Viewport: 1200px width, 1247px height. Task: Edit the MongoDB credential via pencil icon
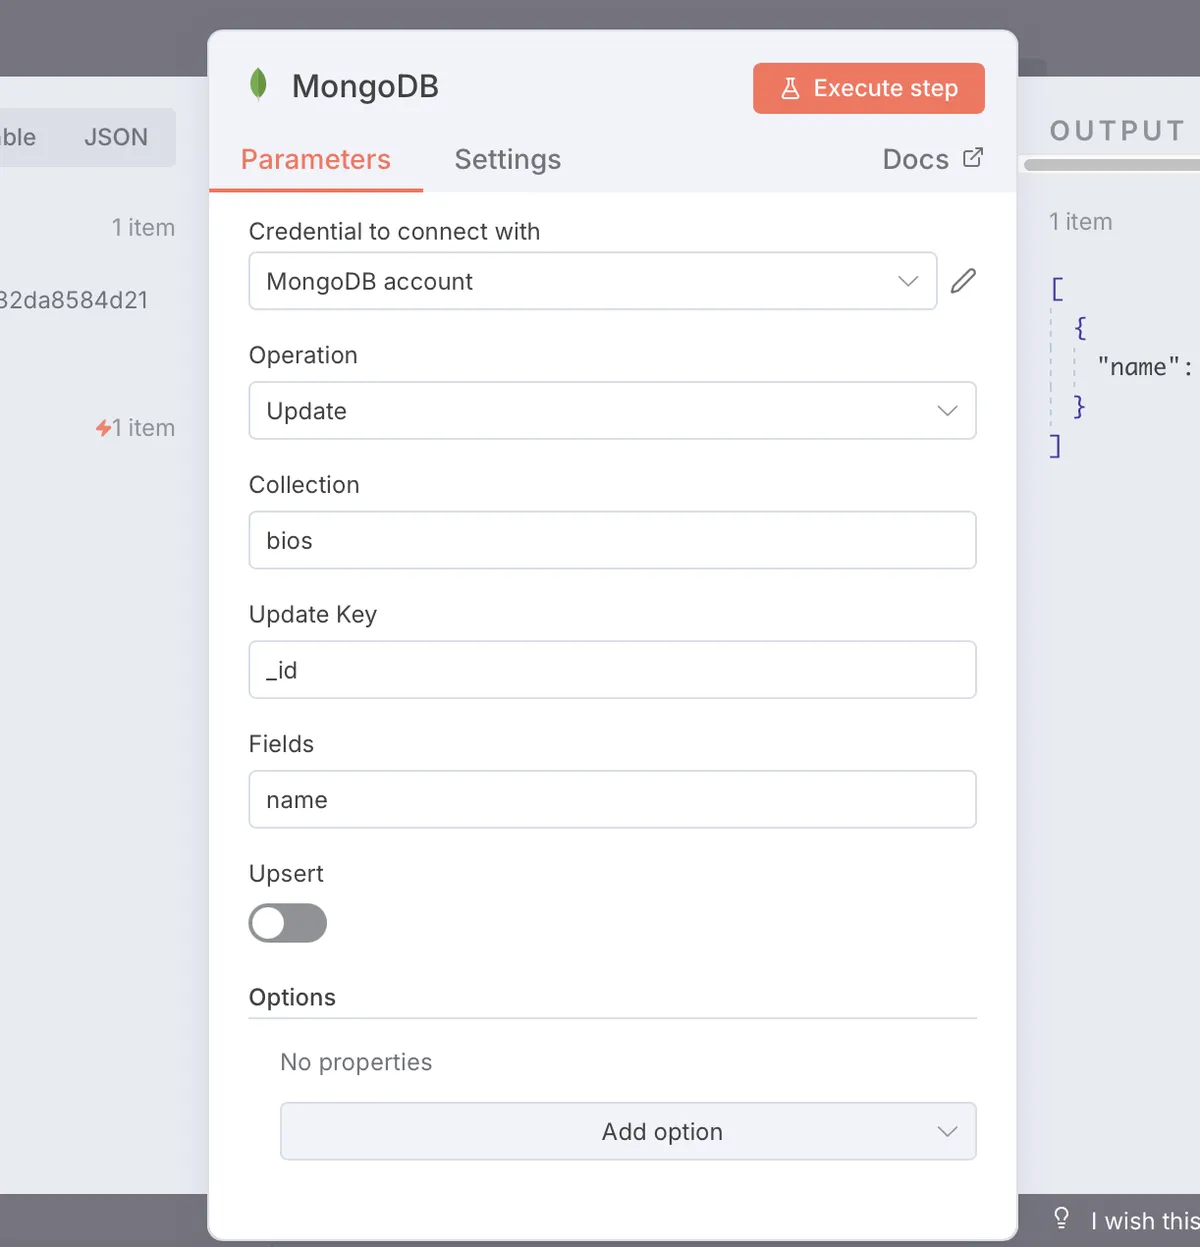[x=963, y=280]
